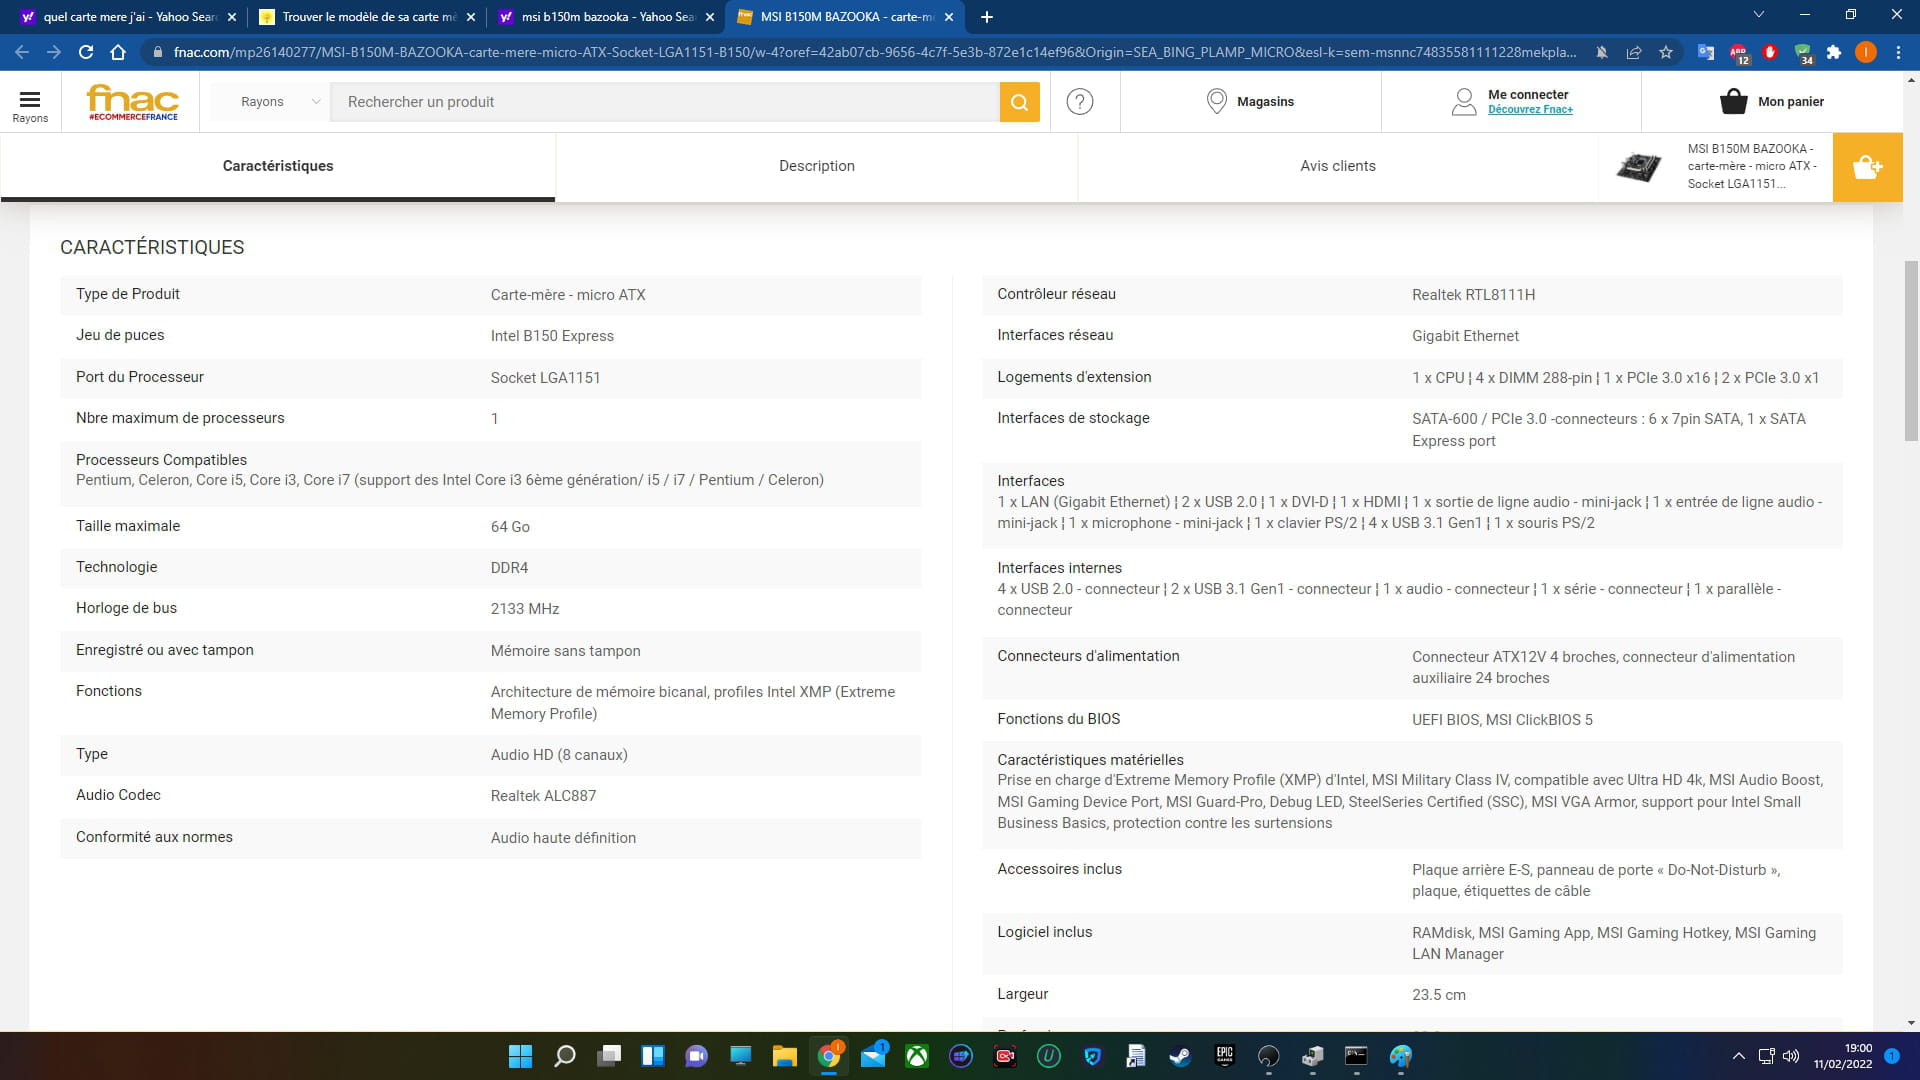The height and width of the screenshot is (1080, 1920).
Task: Open the Xbox app from taskbar
Action: pos(917,1056)
